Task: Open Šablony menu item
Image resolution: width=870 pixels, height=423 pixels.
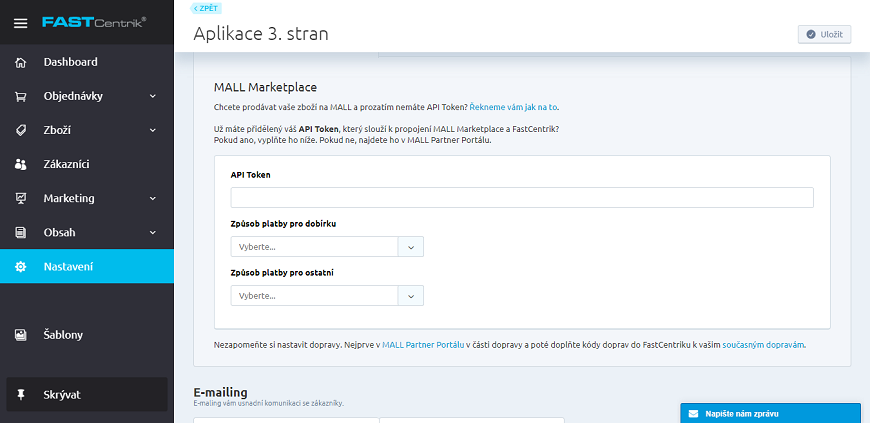Action: click(87, 335)
